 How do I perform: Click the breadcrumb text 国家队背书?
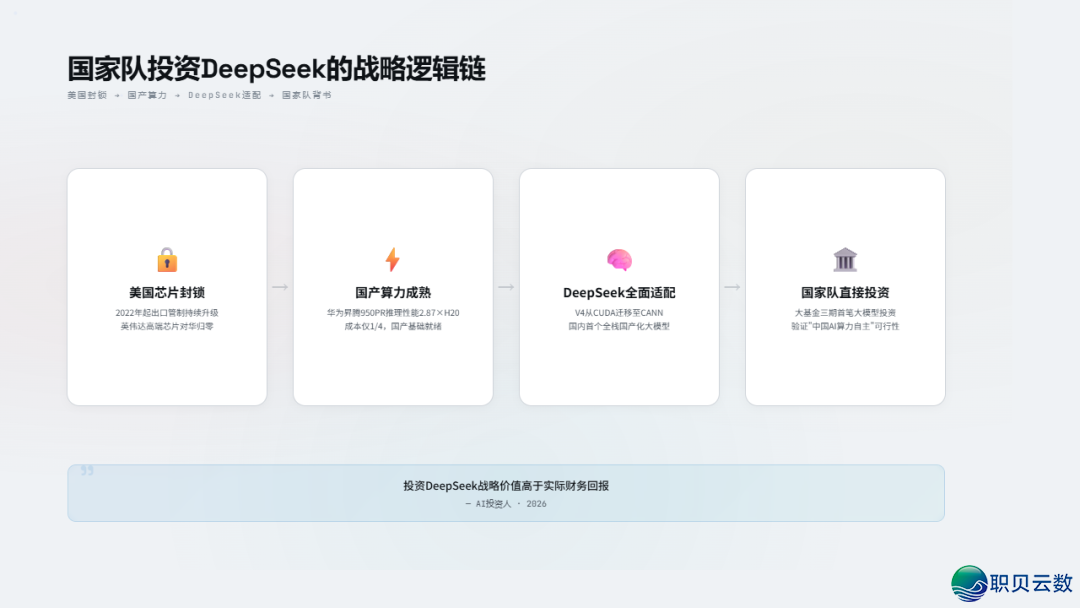click(307, 95)
